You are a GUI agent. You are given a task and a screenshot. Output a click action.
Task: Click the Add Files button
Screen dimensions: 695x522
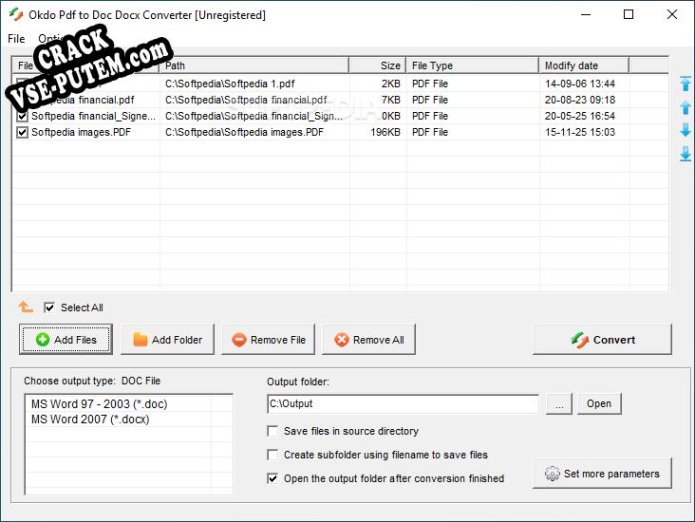pyautogui.click(x=66, y=339)
